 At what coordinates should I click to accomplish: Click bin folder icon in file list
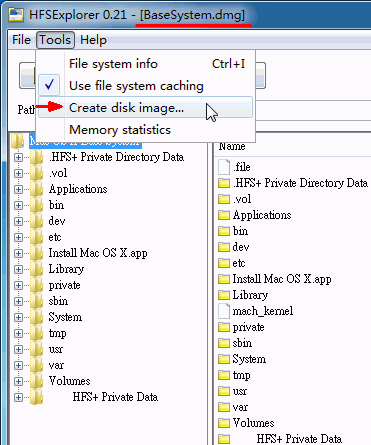click(224, 231)
